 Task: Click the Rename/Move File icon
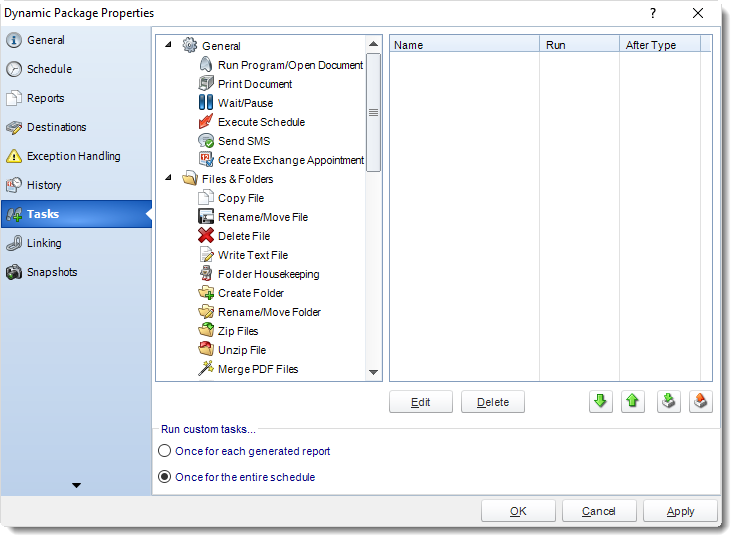point(206,217)
